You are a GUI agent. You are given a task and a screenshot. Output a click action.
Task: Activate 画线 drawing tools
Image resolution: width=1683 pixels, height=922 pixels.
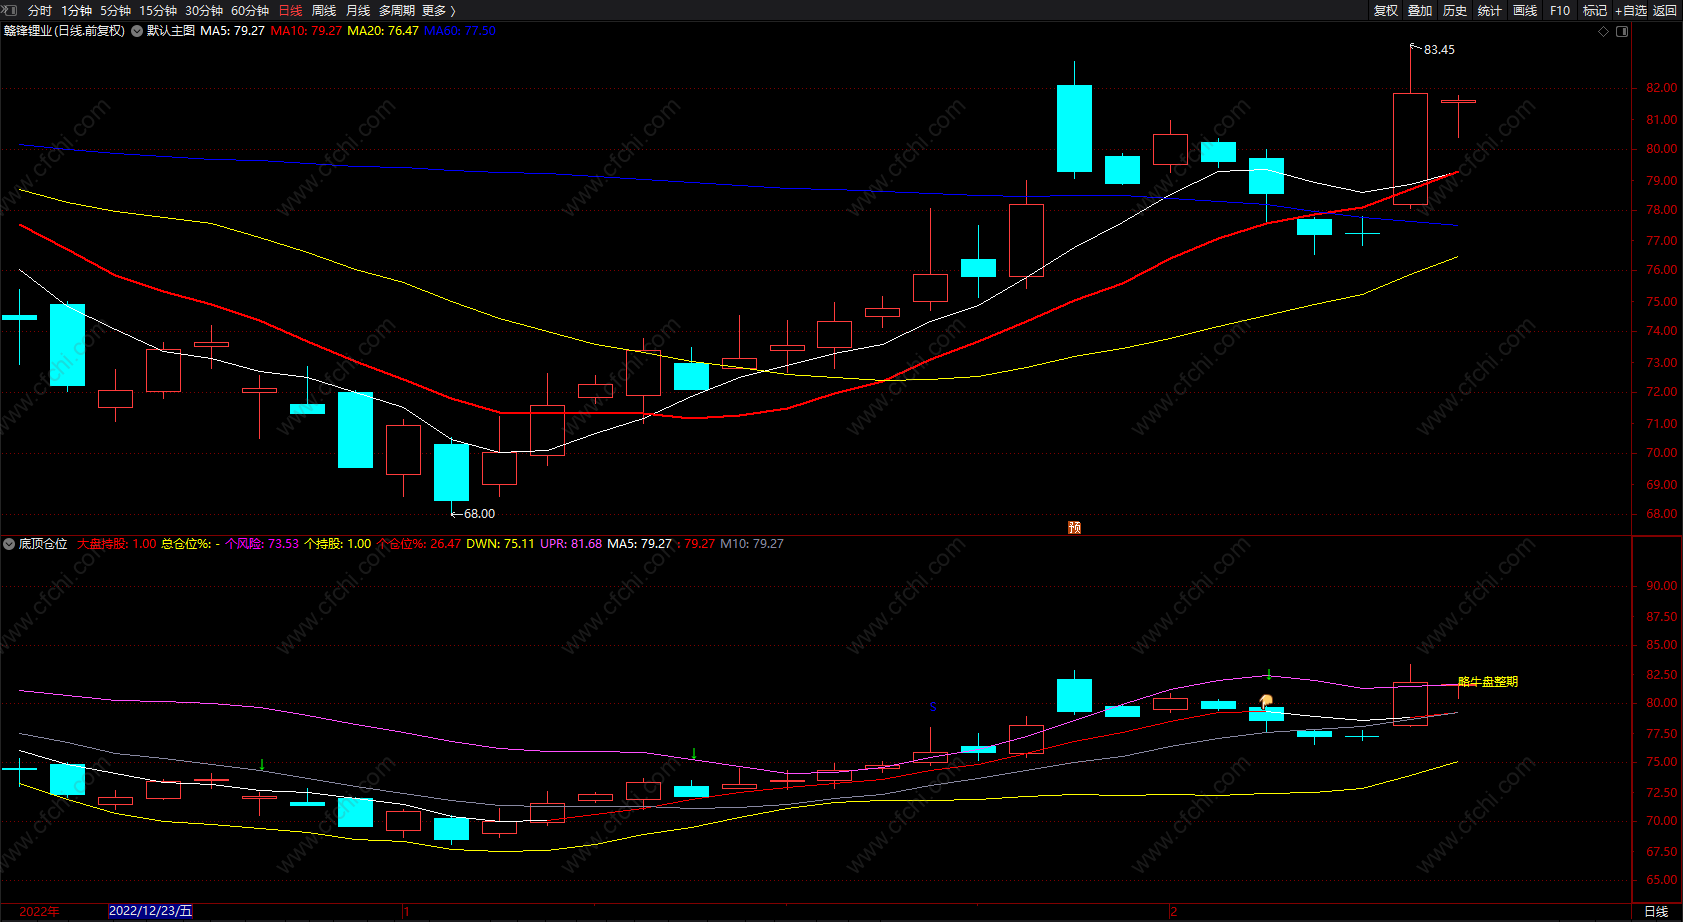1525,10
